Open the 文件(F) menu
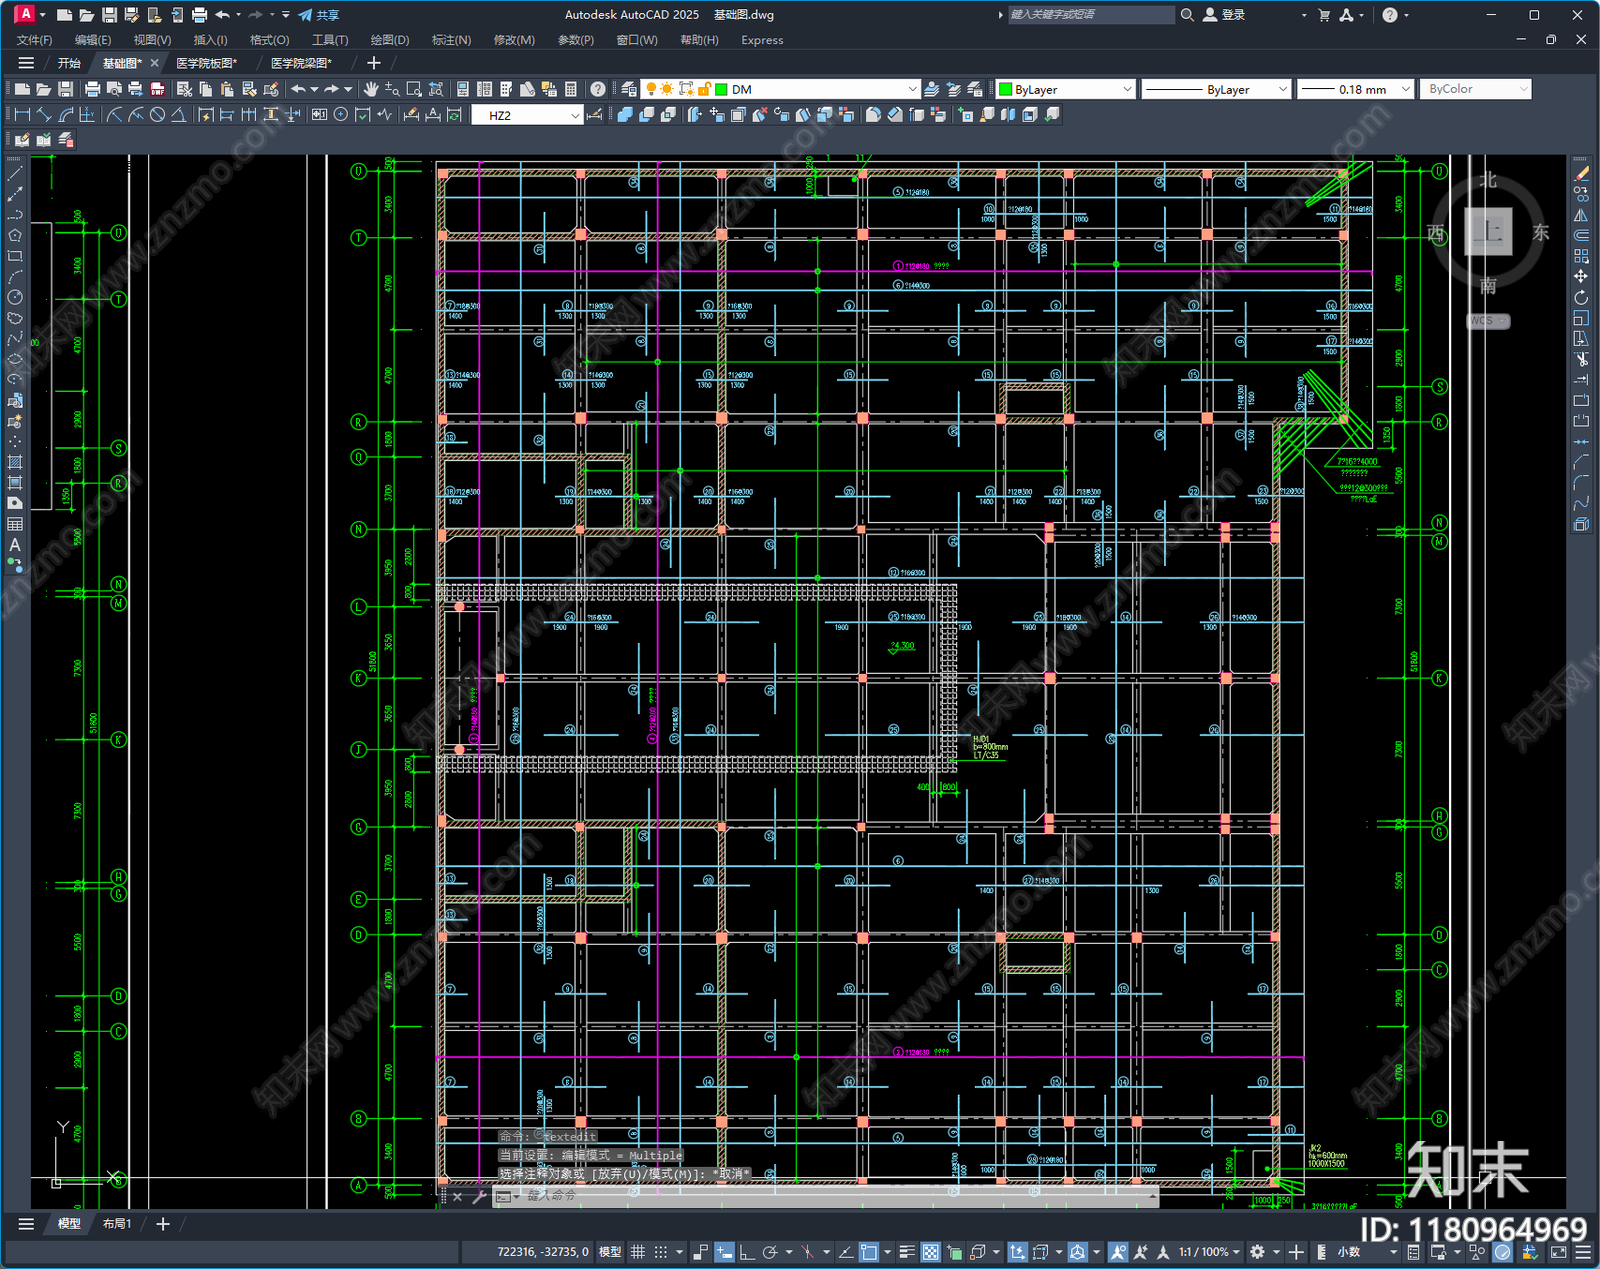Viewport: 1600px width, 1269px height. pyautogui.click(x=34, y=40)
